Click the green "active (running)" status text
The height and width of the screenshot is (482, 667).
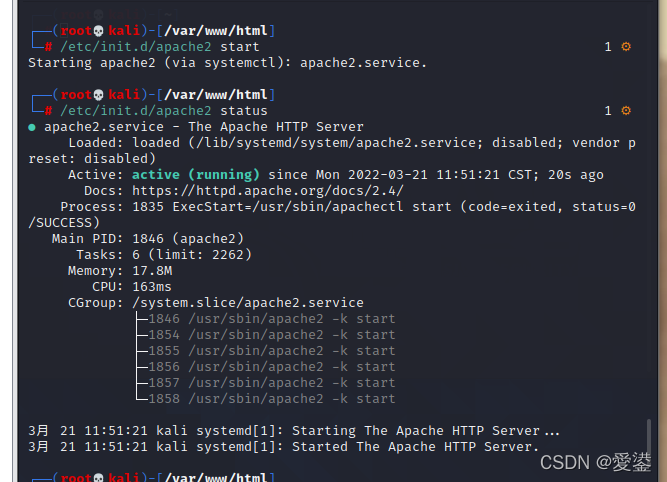[x=196, y=175]
